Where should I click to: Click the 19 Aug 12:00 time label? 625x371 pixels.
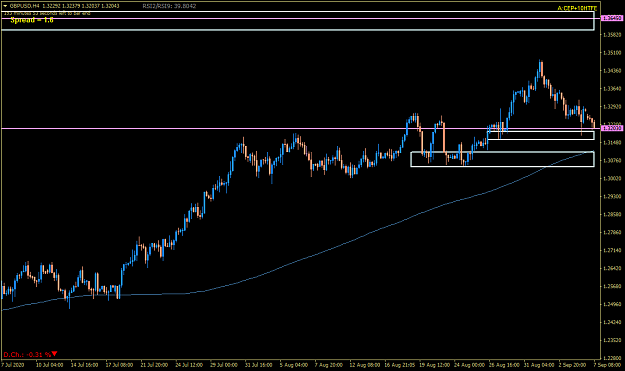click(x=434, y=365)
